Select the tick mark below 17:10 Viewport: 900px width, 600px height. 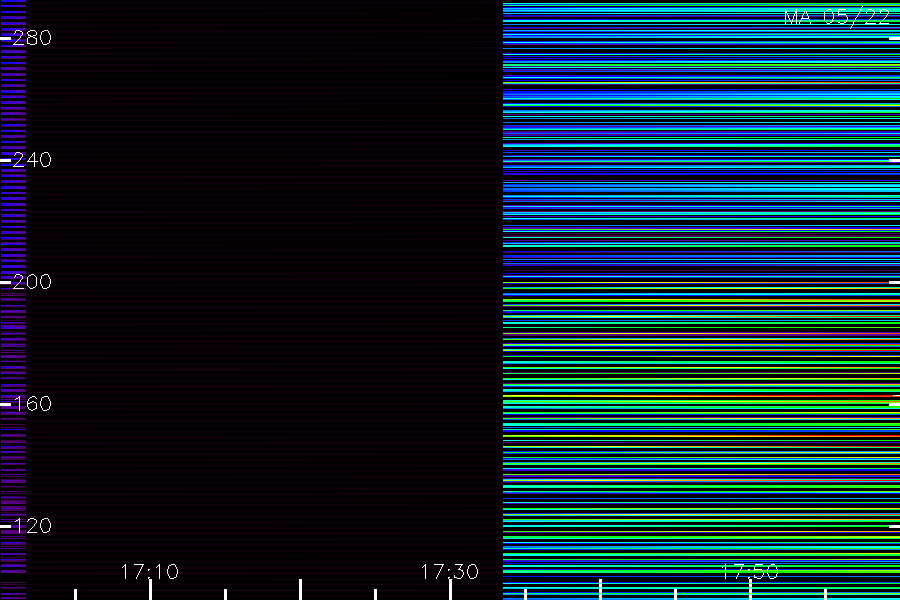[150, 590]
